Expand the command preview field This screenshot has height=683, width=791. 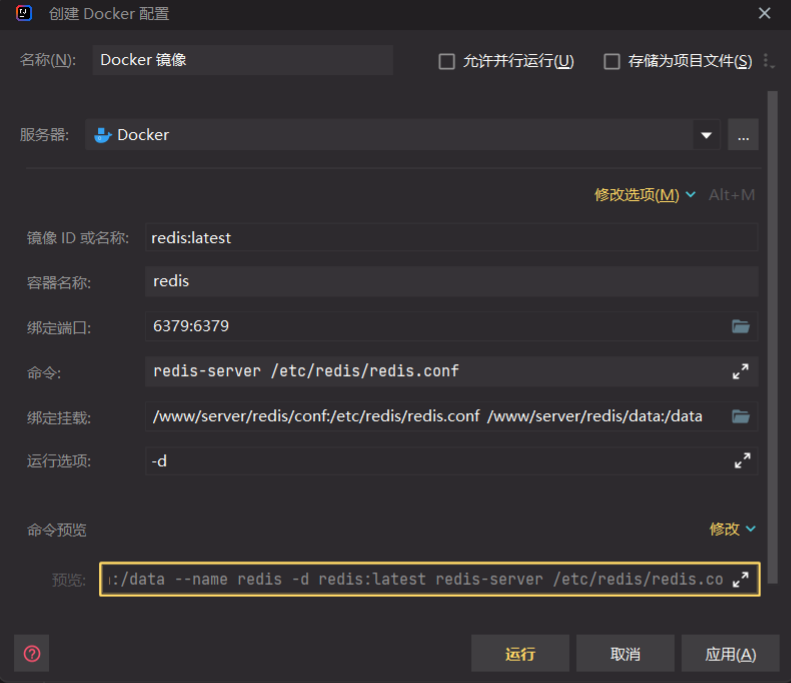[x=741, y=579]
